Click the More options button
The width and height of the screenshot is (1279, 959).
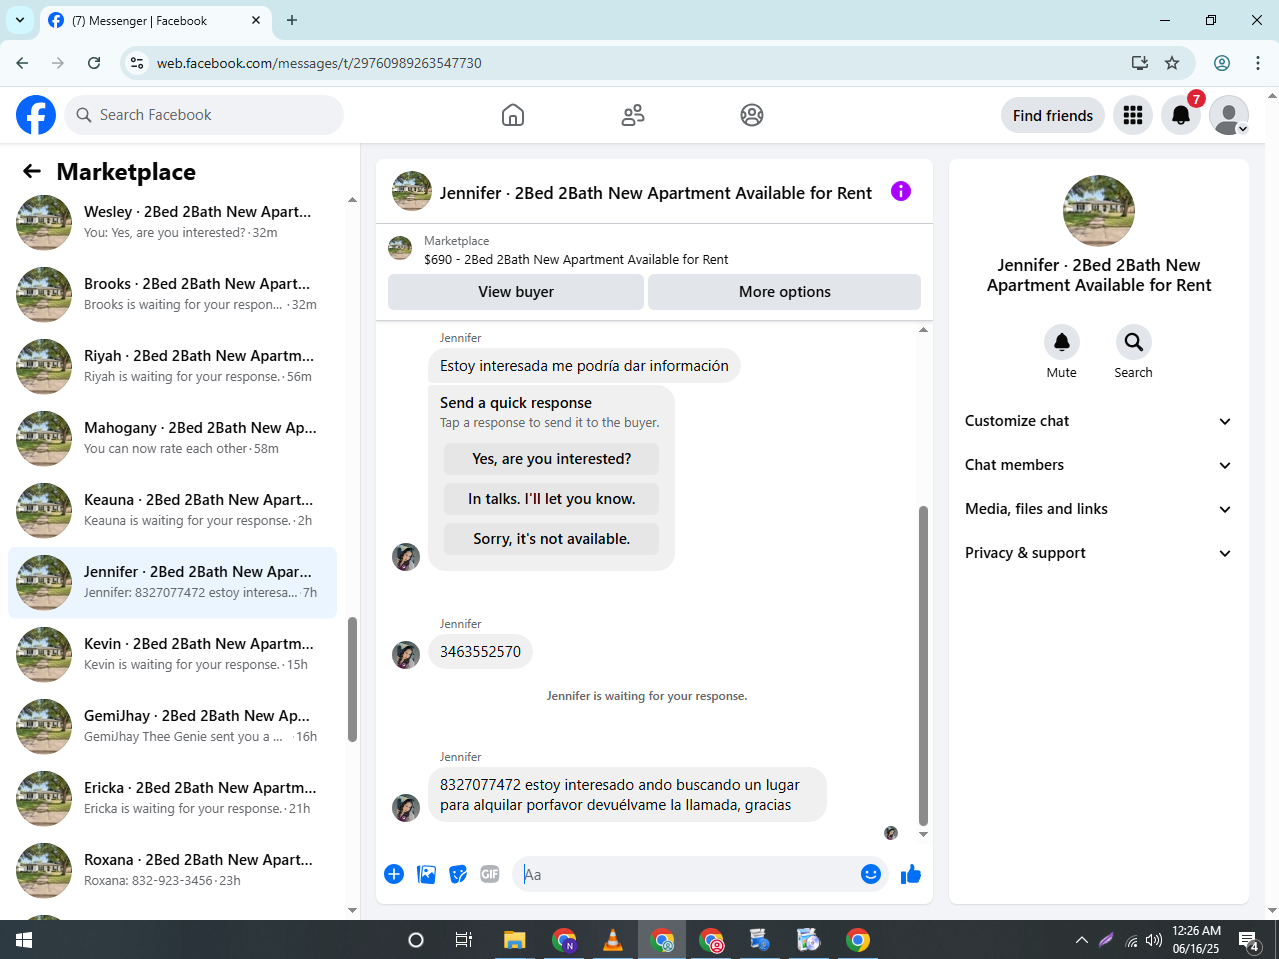tap(785, 292)
